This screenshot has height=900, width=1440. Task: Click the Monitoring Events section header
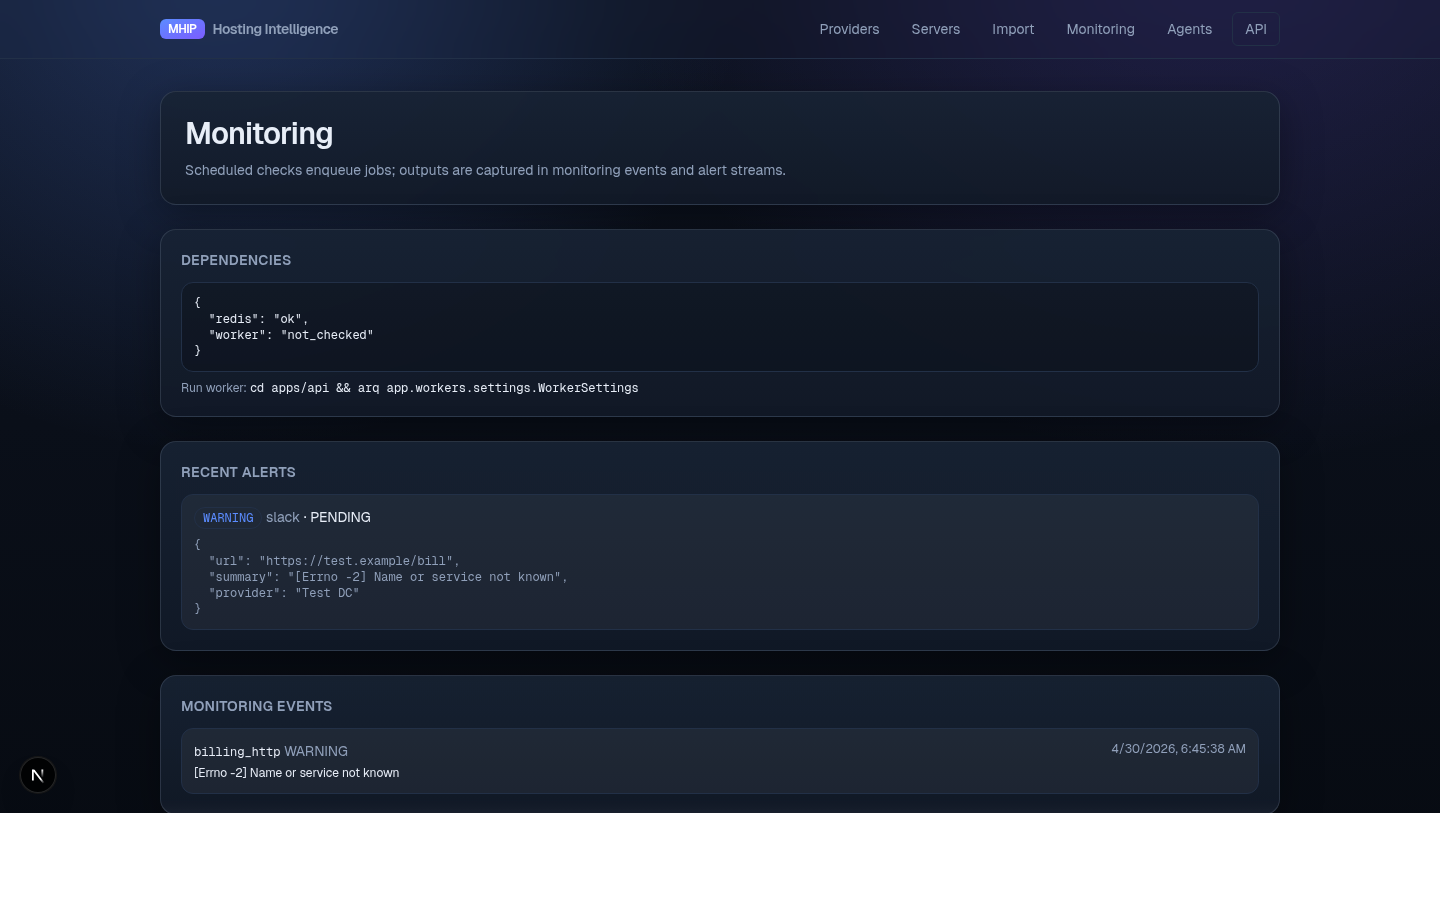coord(256,706)
